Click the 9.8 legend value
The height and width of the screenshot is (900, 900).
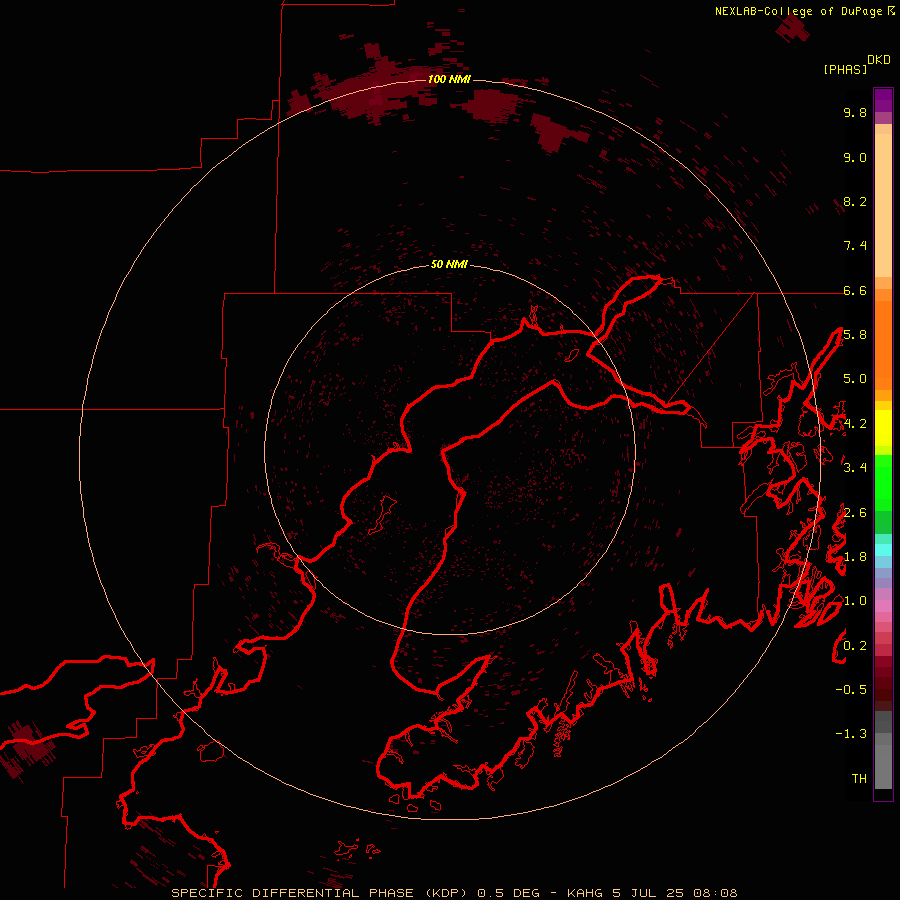(855, 112)
